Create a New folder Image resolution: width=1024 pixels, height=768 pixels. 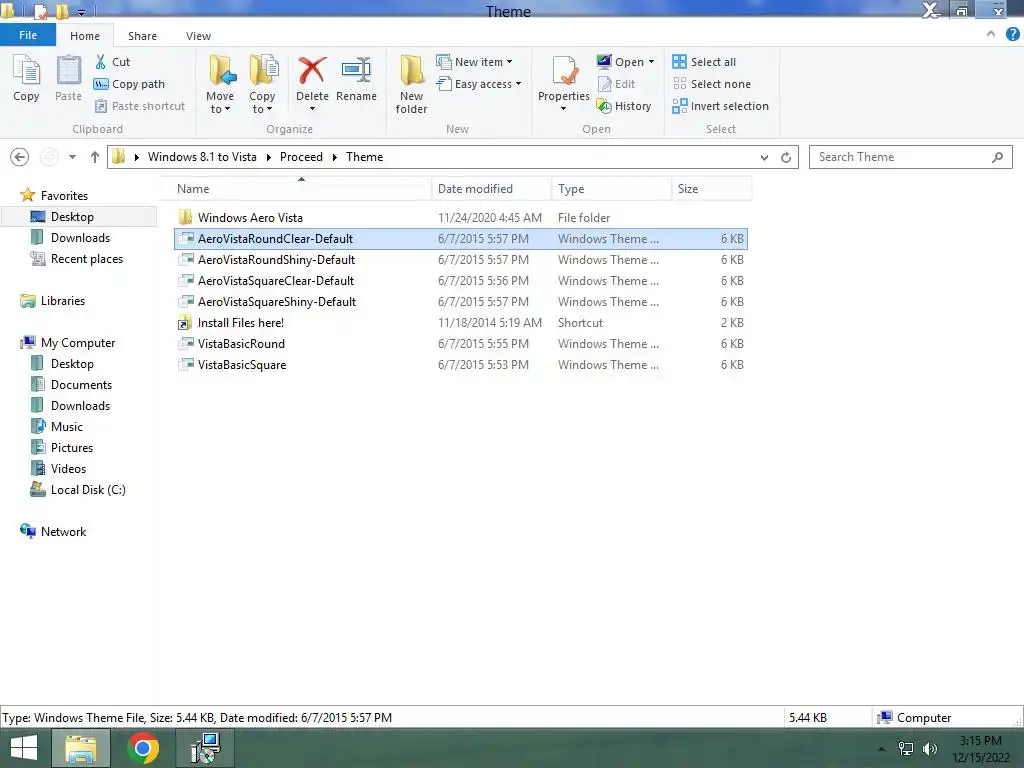pos(411,84)
